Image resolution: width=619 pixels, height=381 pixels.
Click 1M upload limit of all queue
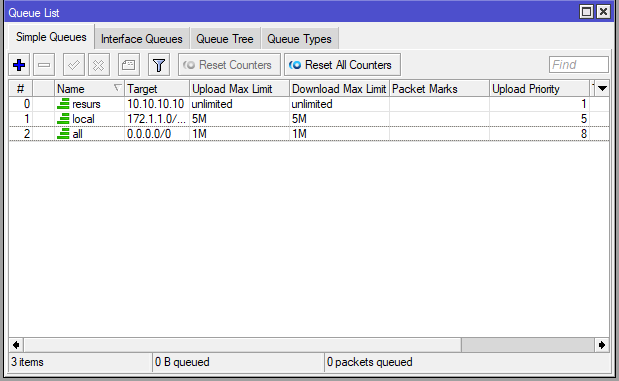[199, 134]
